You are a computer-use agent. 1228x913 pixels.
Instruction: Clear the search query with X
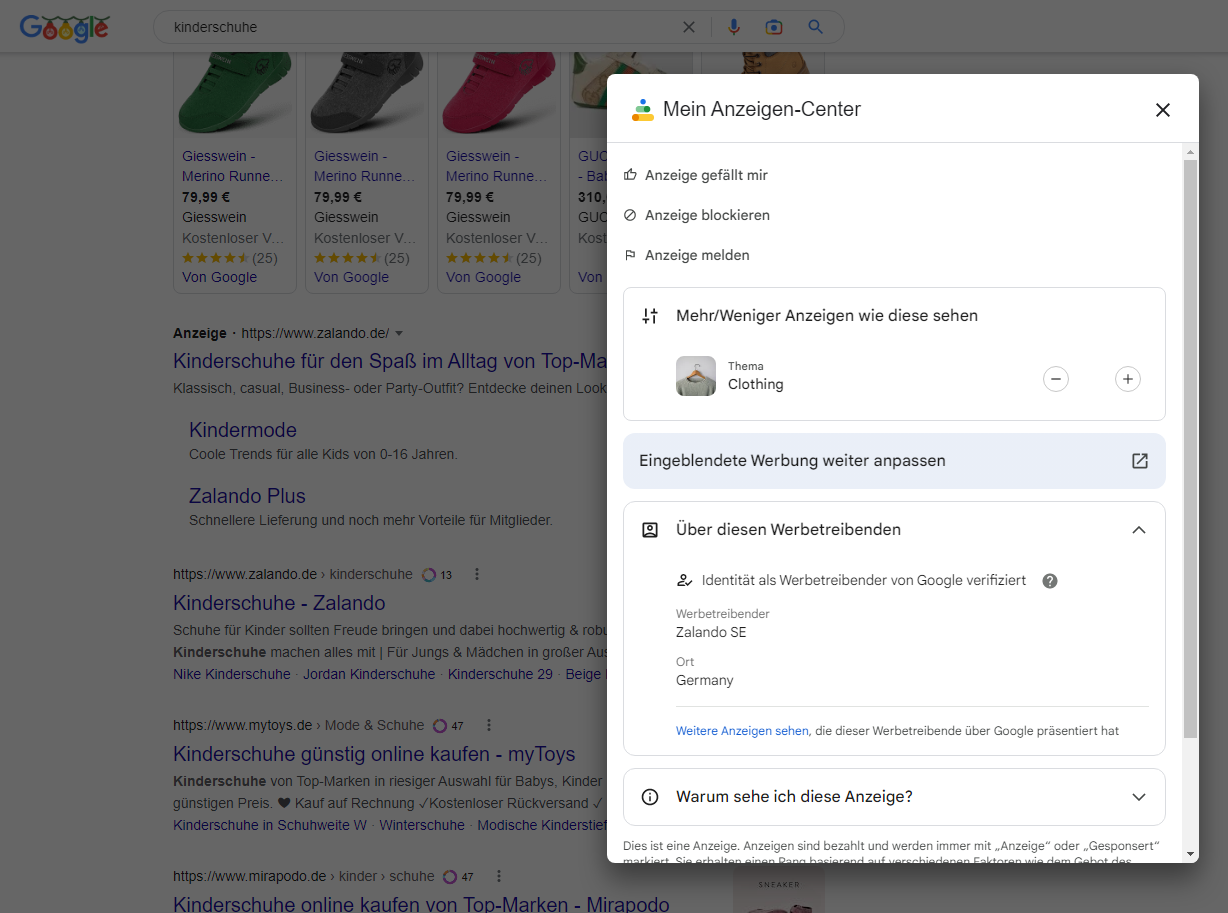689,27
